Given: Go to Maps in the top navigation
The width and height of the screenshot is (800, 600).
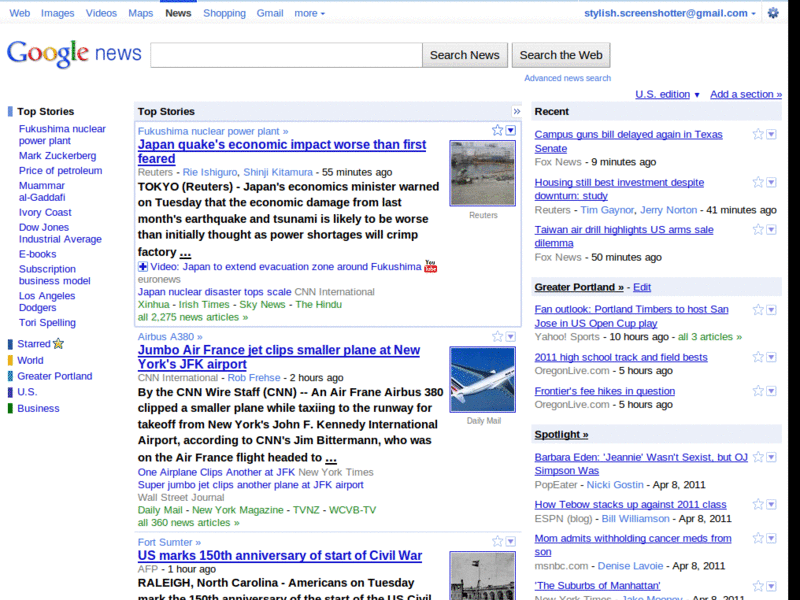Looking at the screenshot, I should click(x=140, y=13).
